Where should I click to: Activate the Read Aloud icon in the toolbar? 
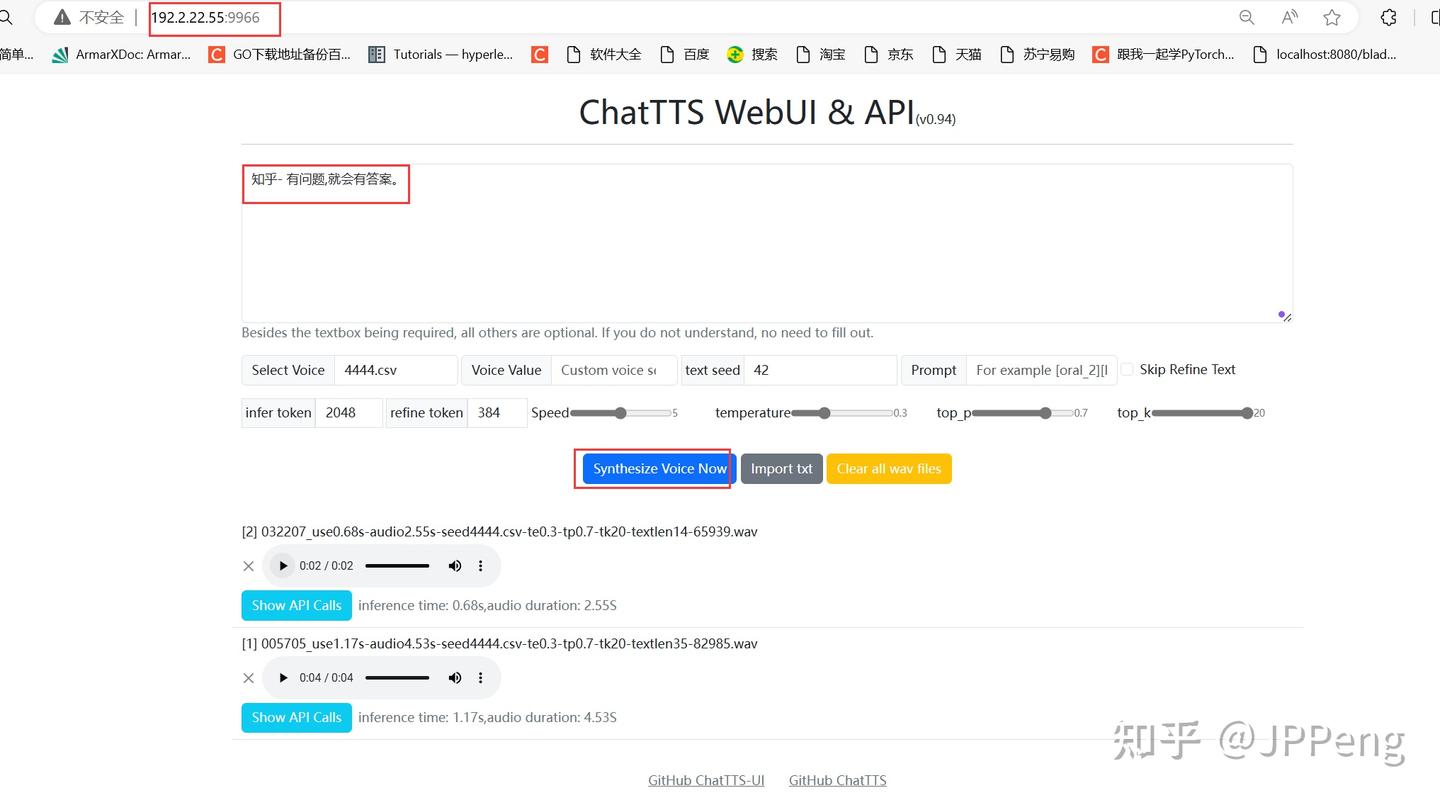point(1289,17)
